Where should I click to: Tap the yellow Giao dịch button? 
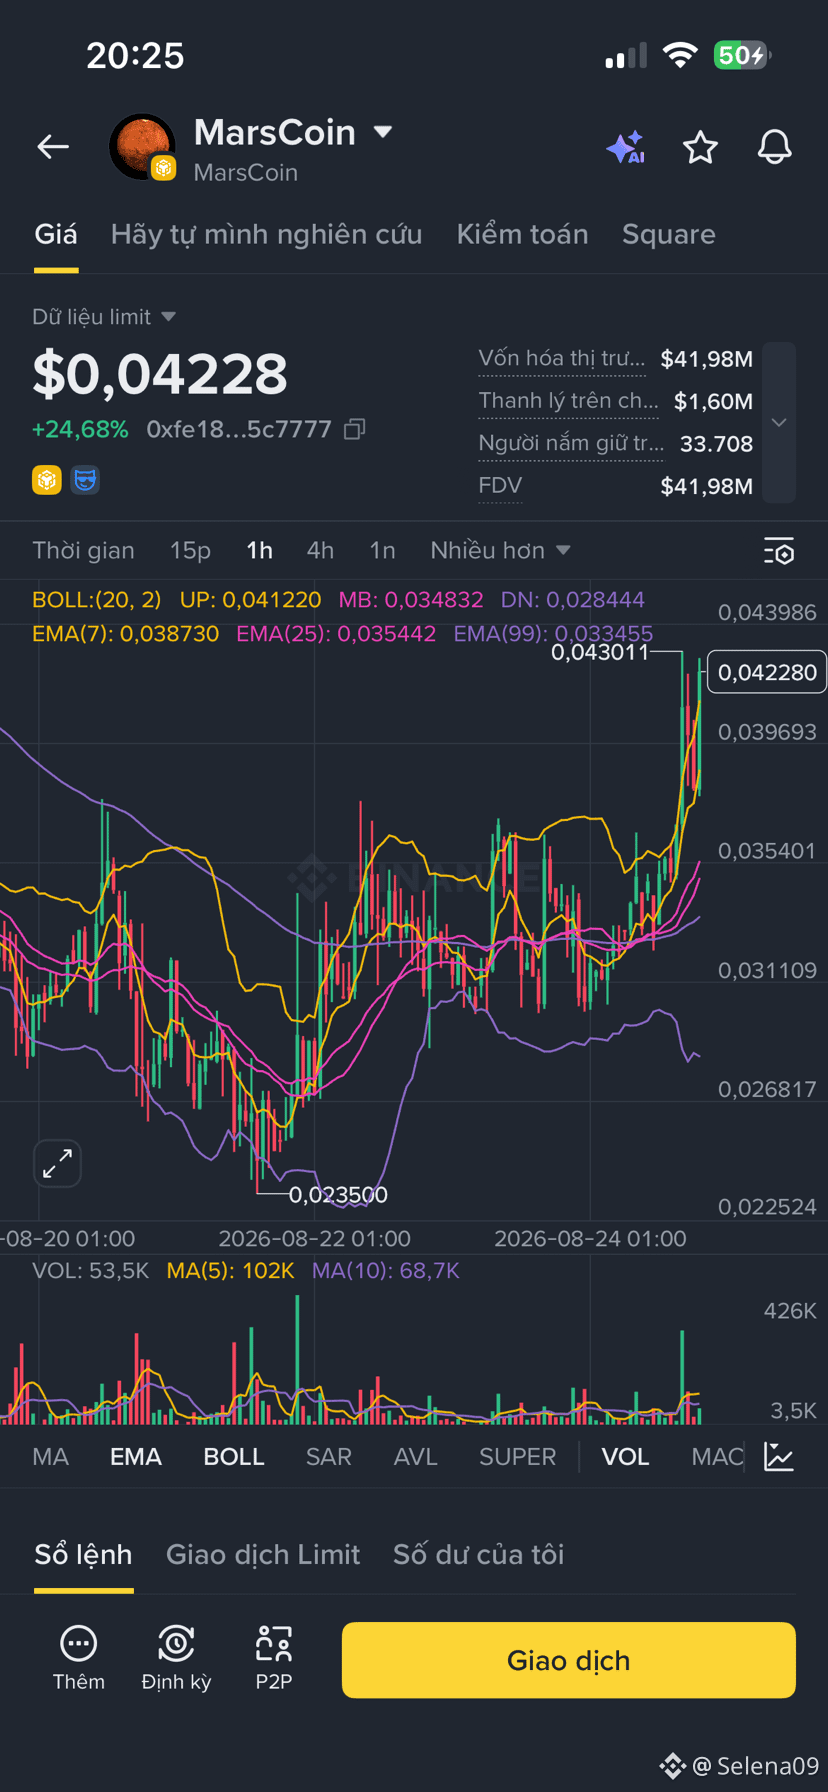(569, 1660)
